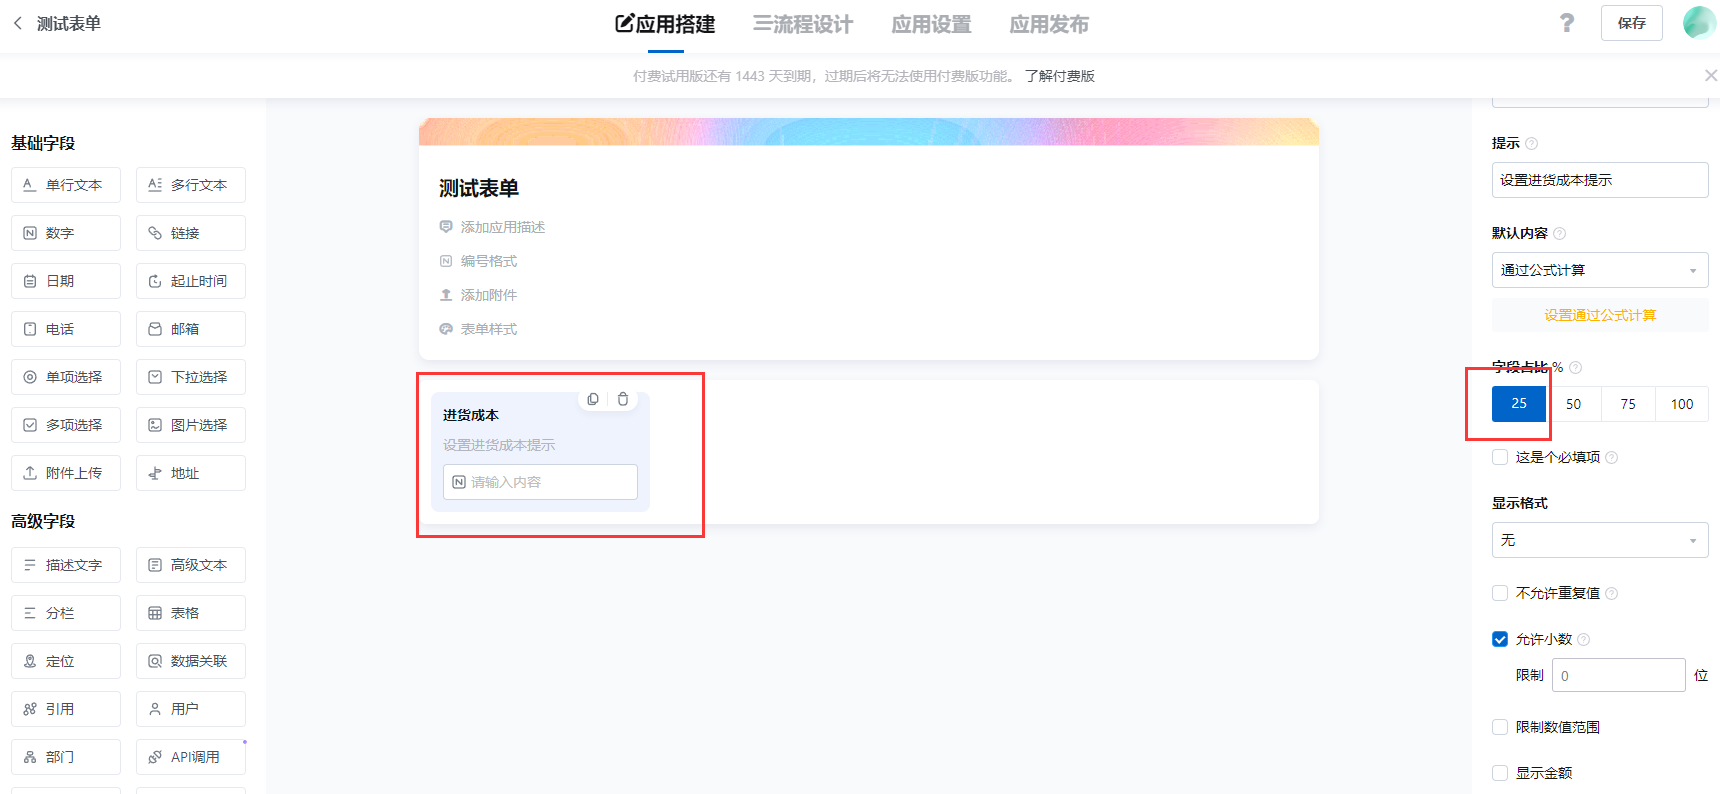Toggle the 允许小数 checkbox
Screen dimensions: 1720x794
pyautogui.click(x=1500, y=639)
